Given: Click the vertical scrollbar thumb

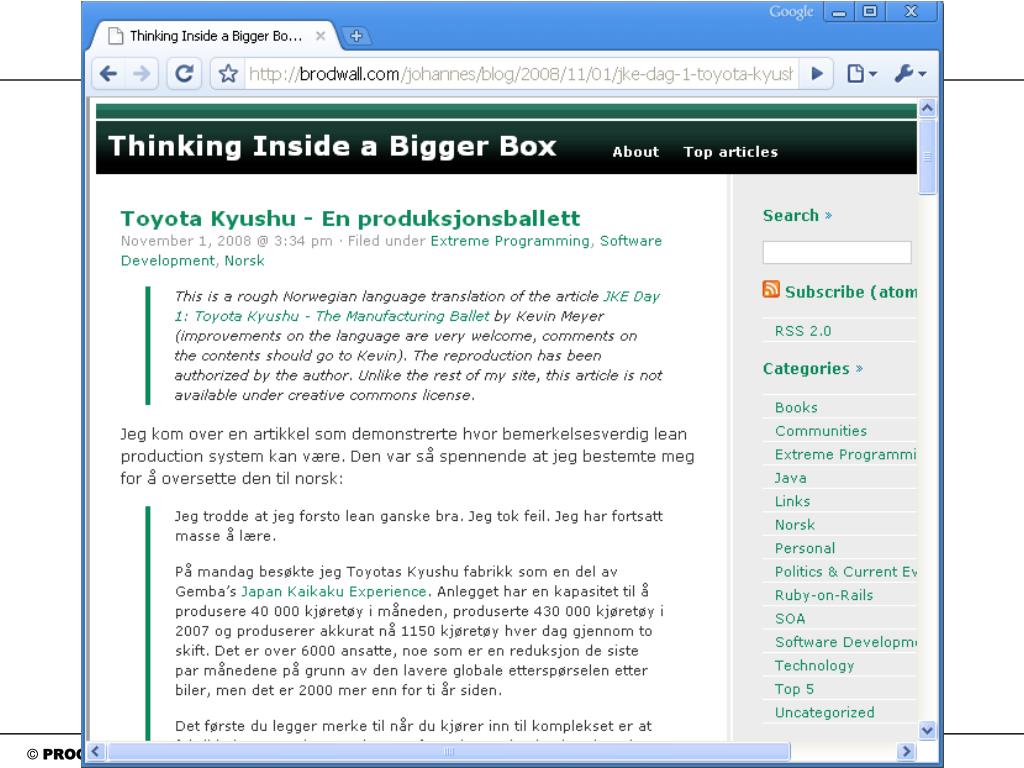Looking at the screenshot, I should pyautogui.click(x=927, y=157).
